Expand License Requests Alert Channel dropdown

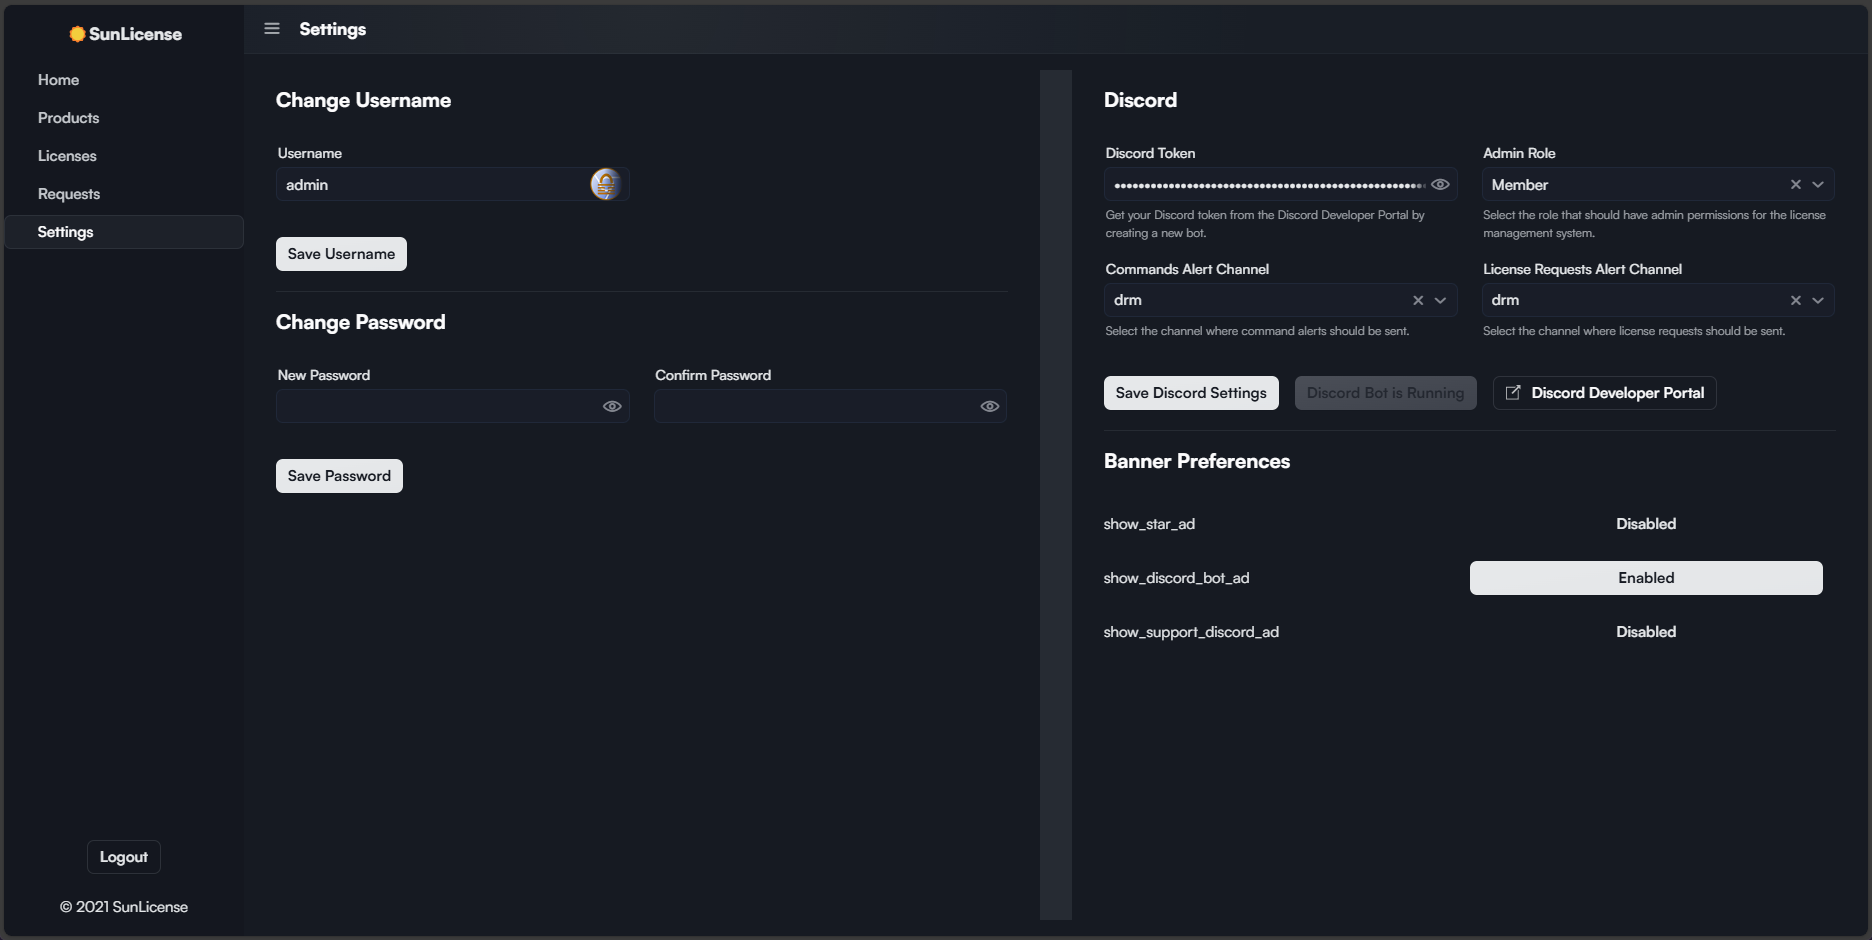click(x=1818, y=300)
